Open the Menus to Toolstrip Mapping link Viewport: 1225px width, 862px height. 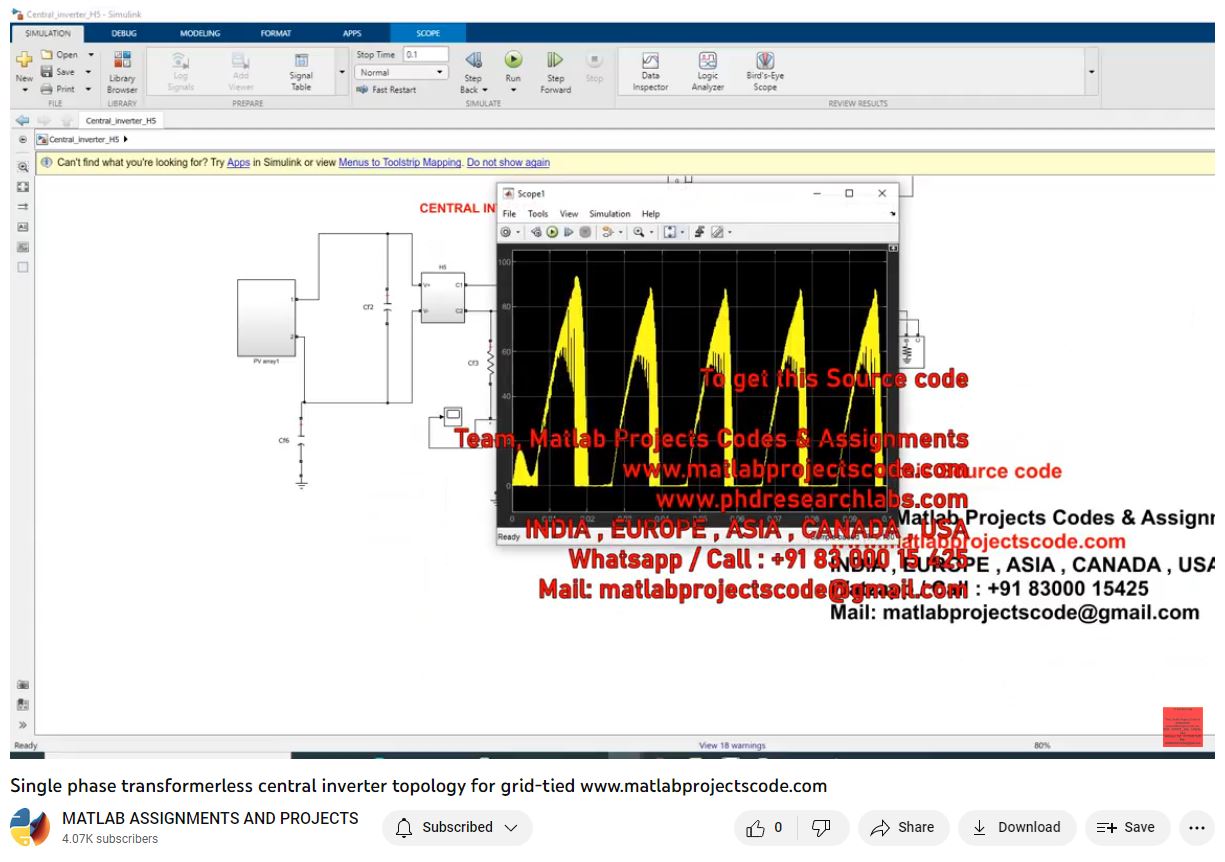coord(400,162)
